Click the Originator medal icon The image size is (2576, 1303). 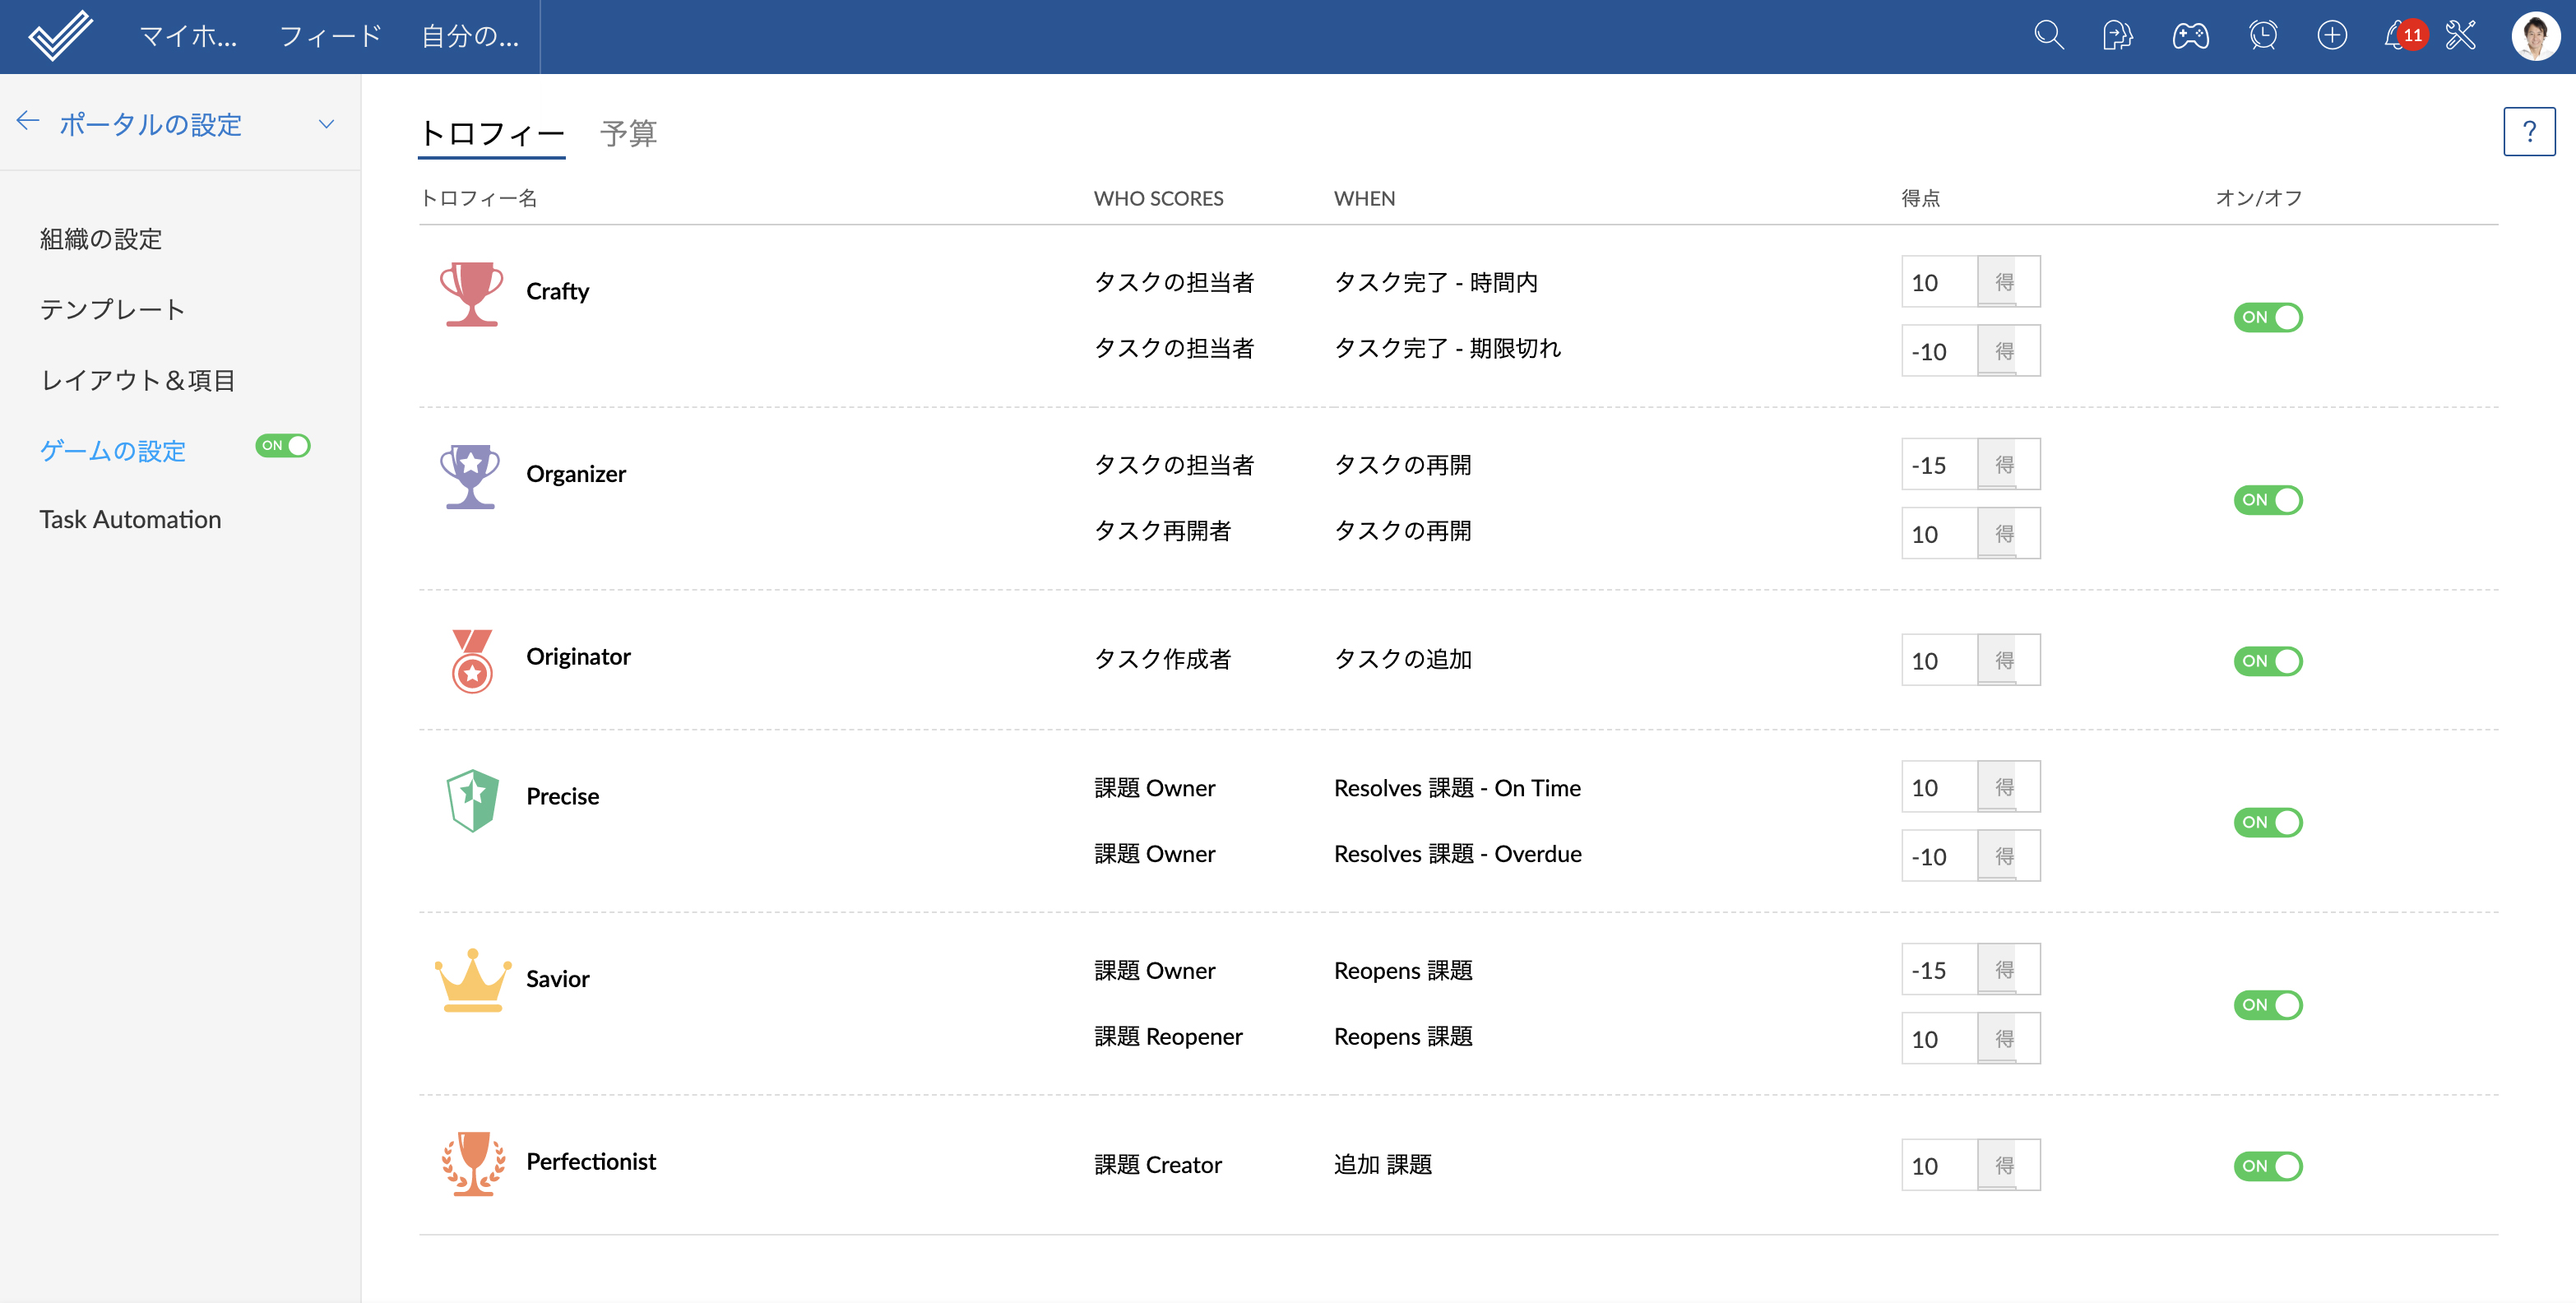click(472, 660)
